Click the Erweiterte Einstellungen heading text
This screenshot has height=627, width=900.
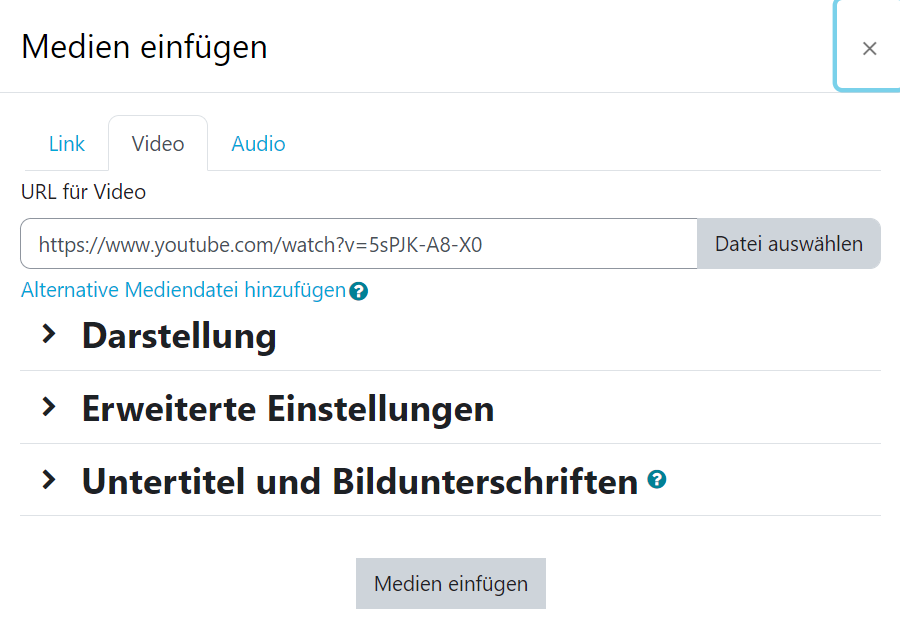coord(288,409)
